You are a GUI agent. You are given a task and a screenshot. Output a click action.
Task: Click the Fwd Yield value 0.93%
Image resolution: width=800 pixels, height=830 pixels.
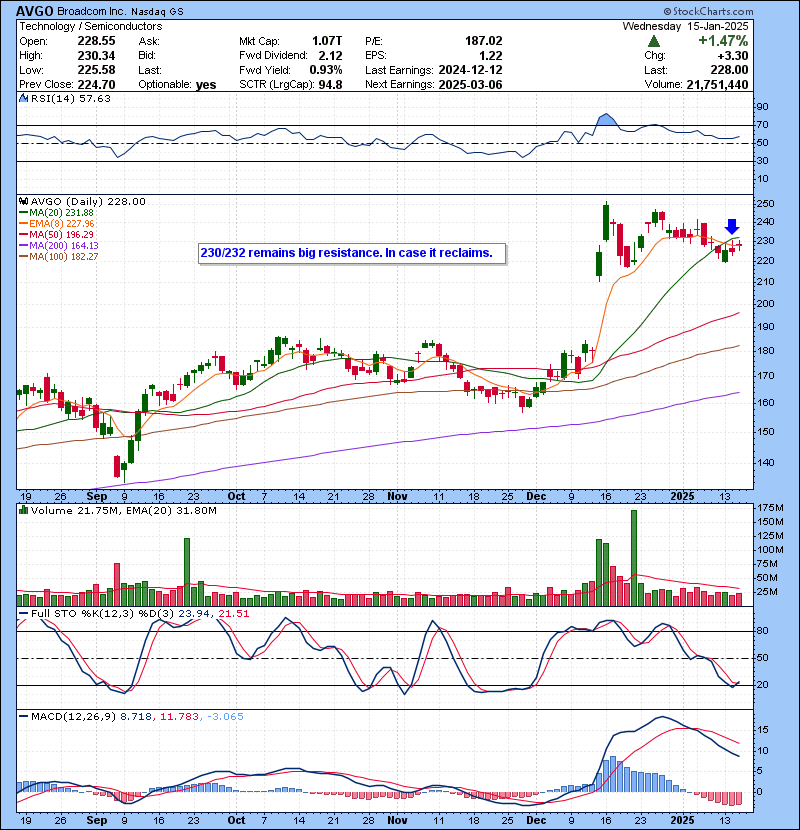[326, 70]
